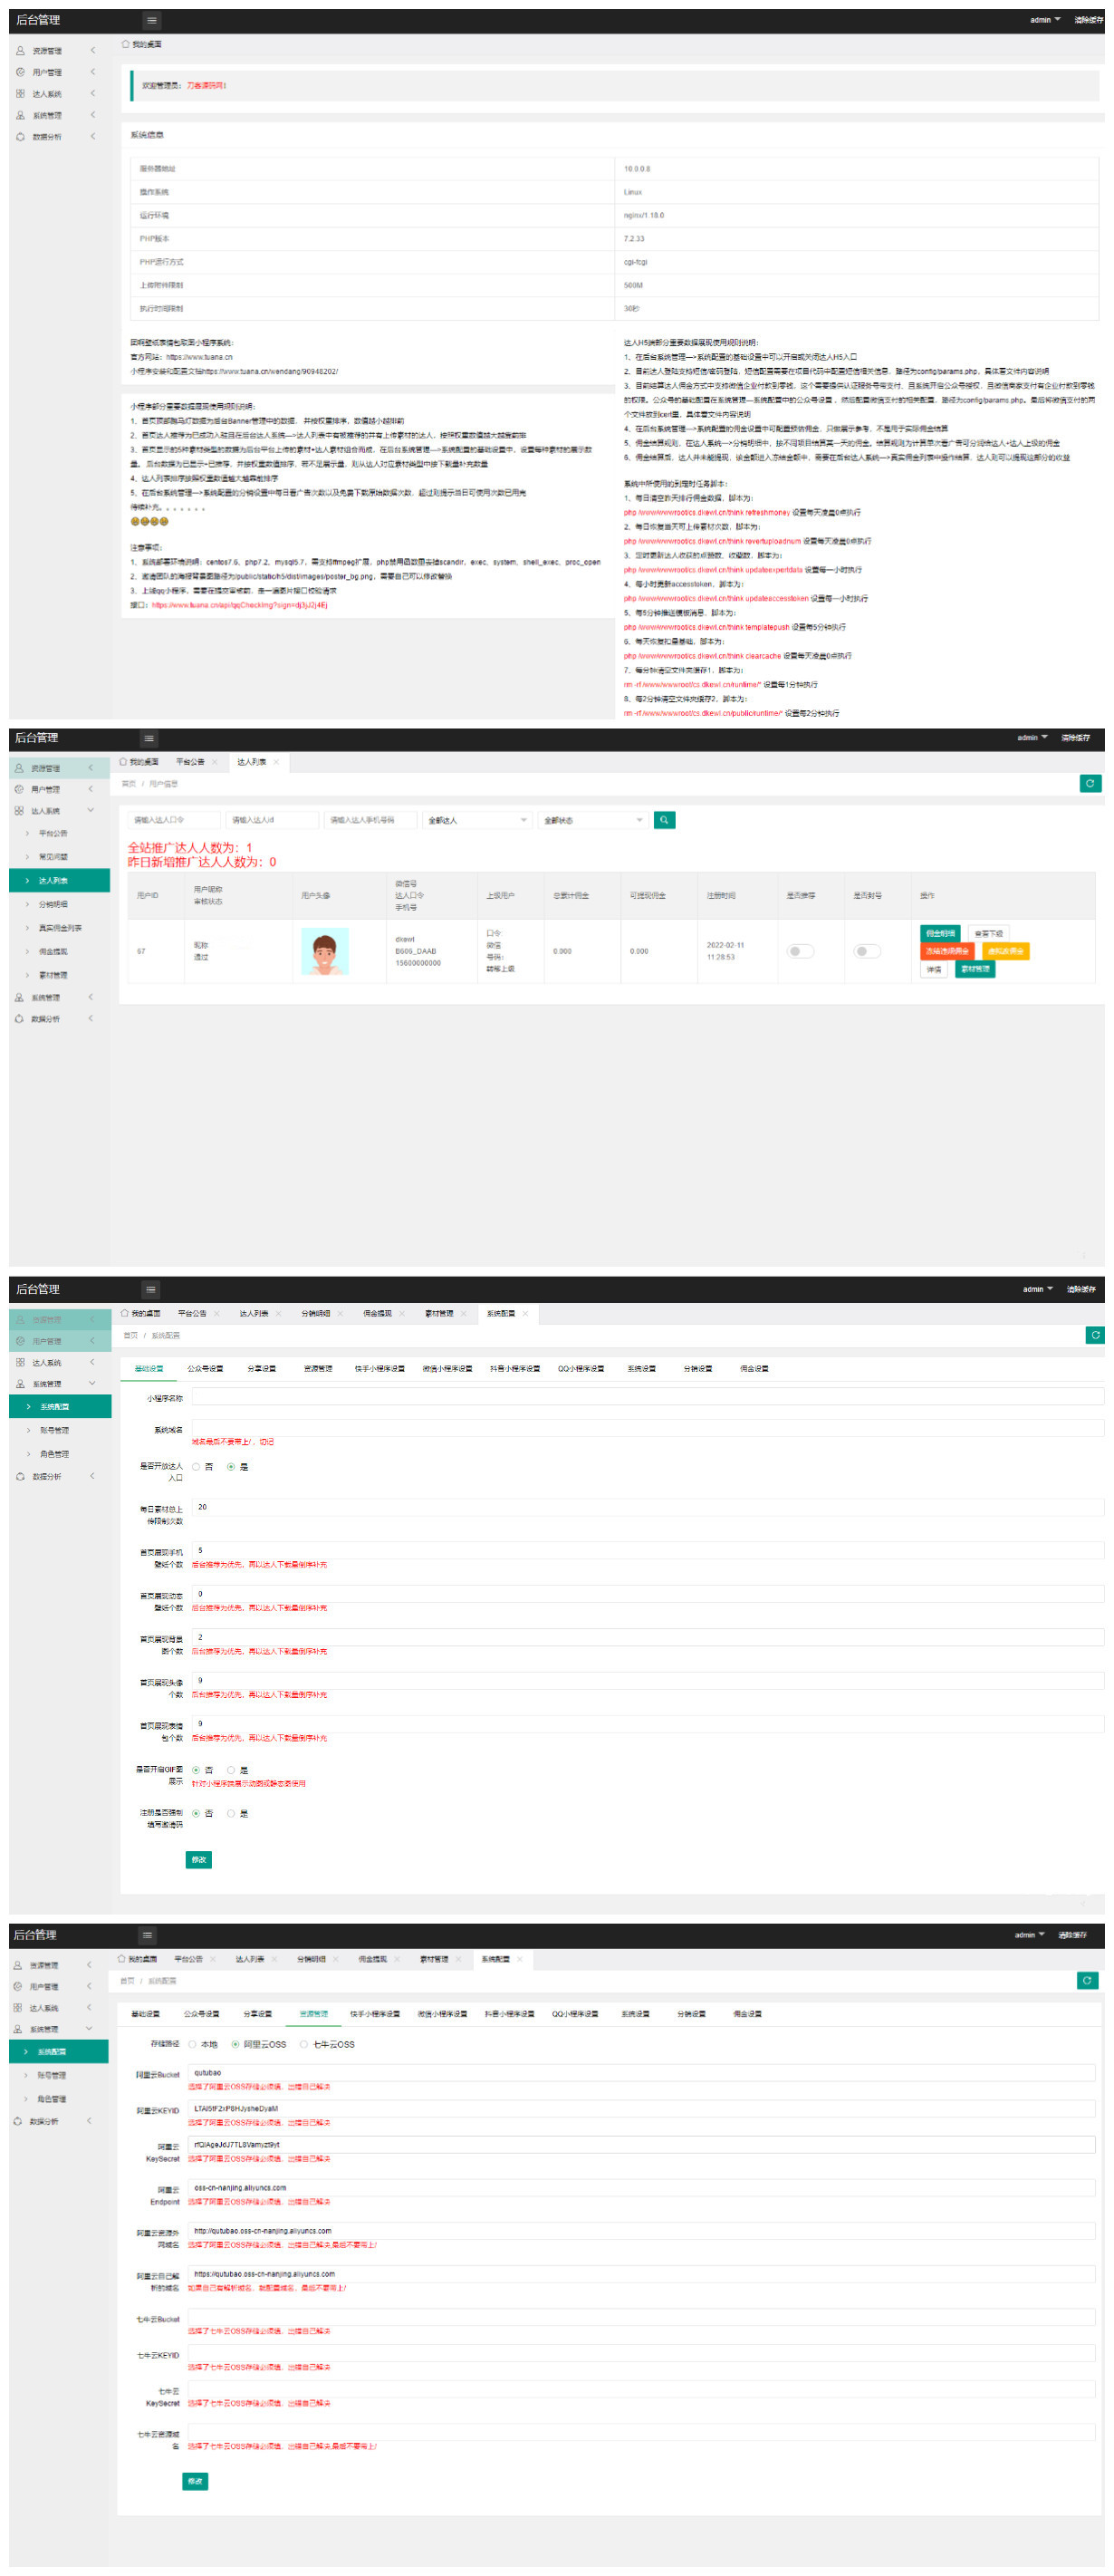Click the home icon on 我的桌面 tab, top panel
The image size is (1114, 2576).
coord(125,44)
